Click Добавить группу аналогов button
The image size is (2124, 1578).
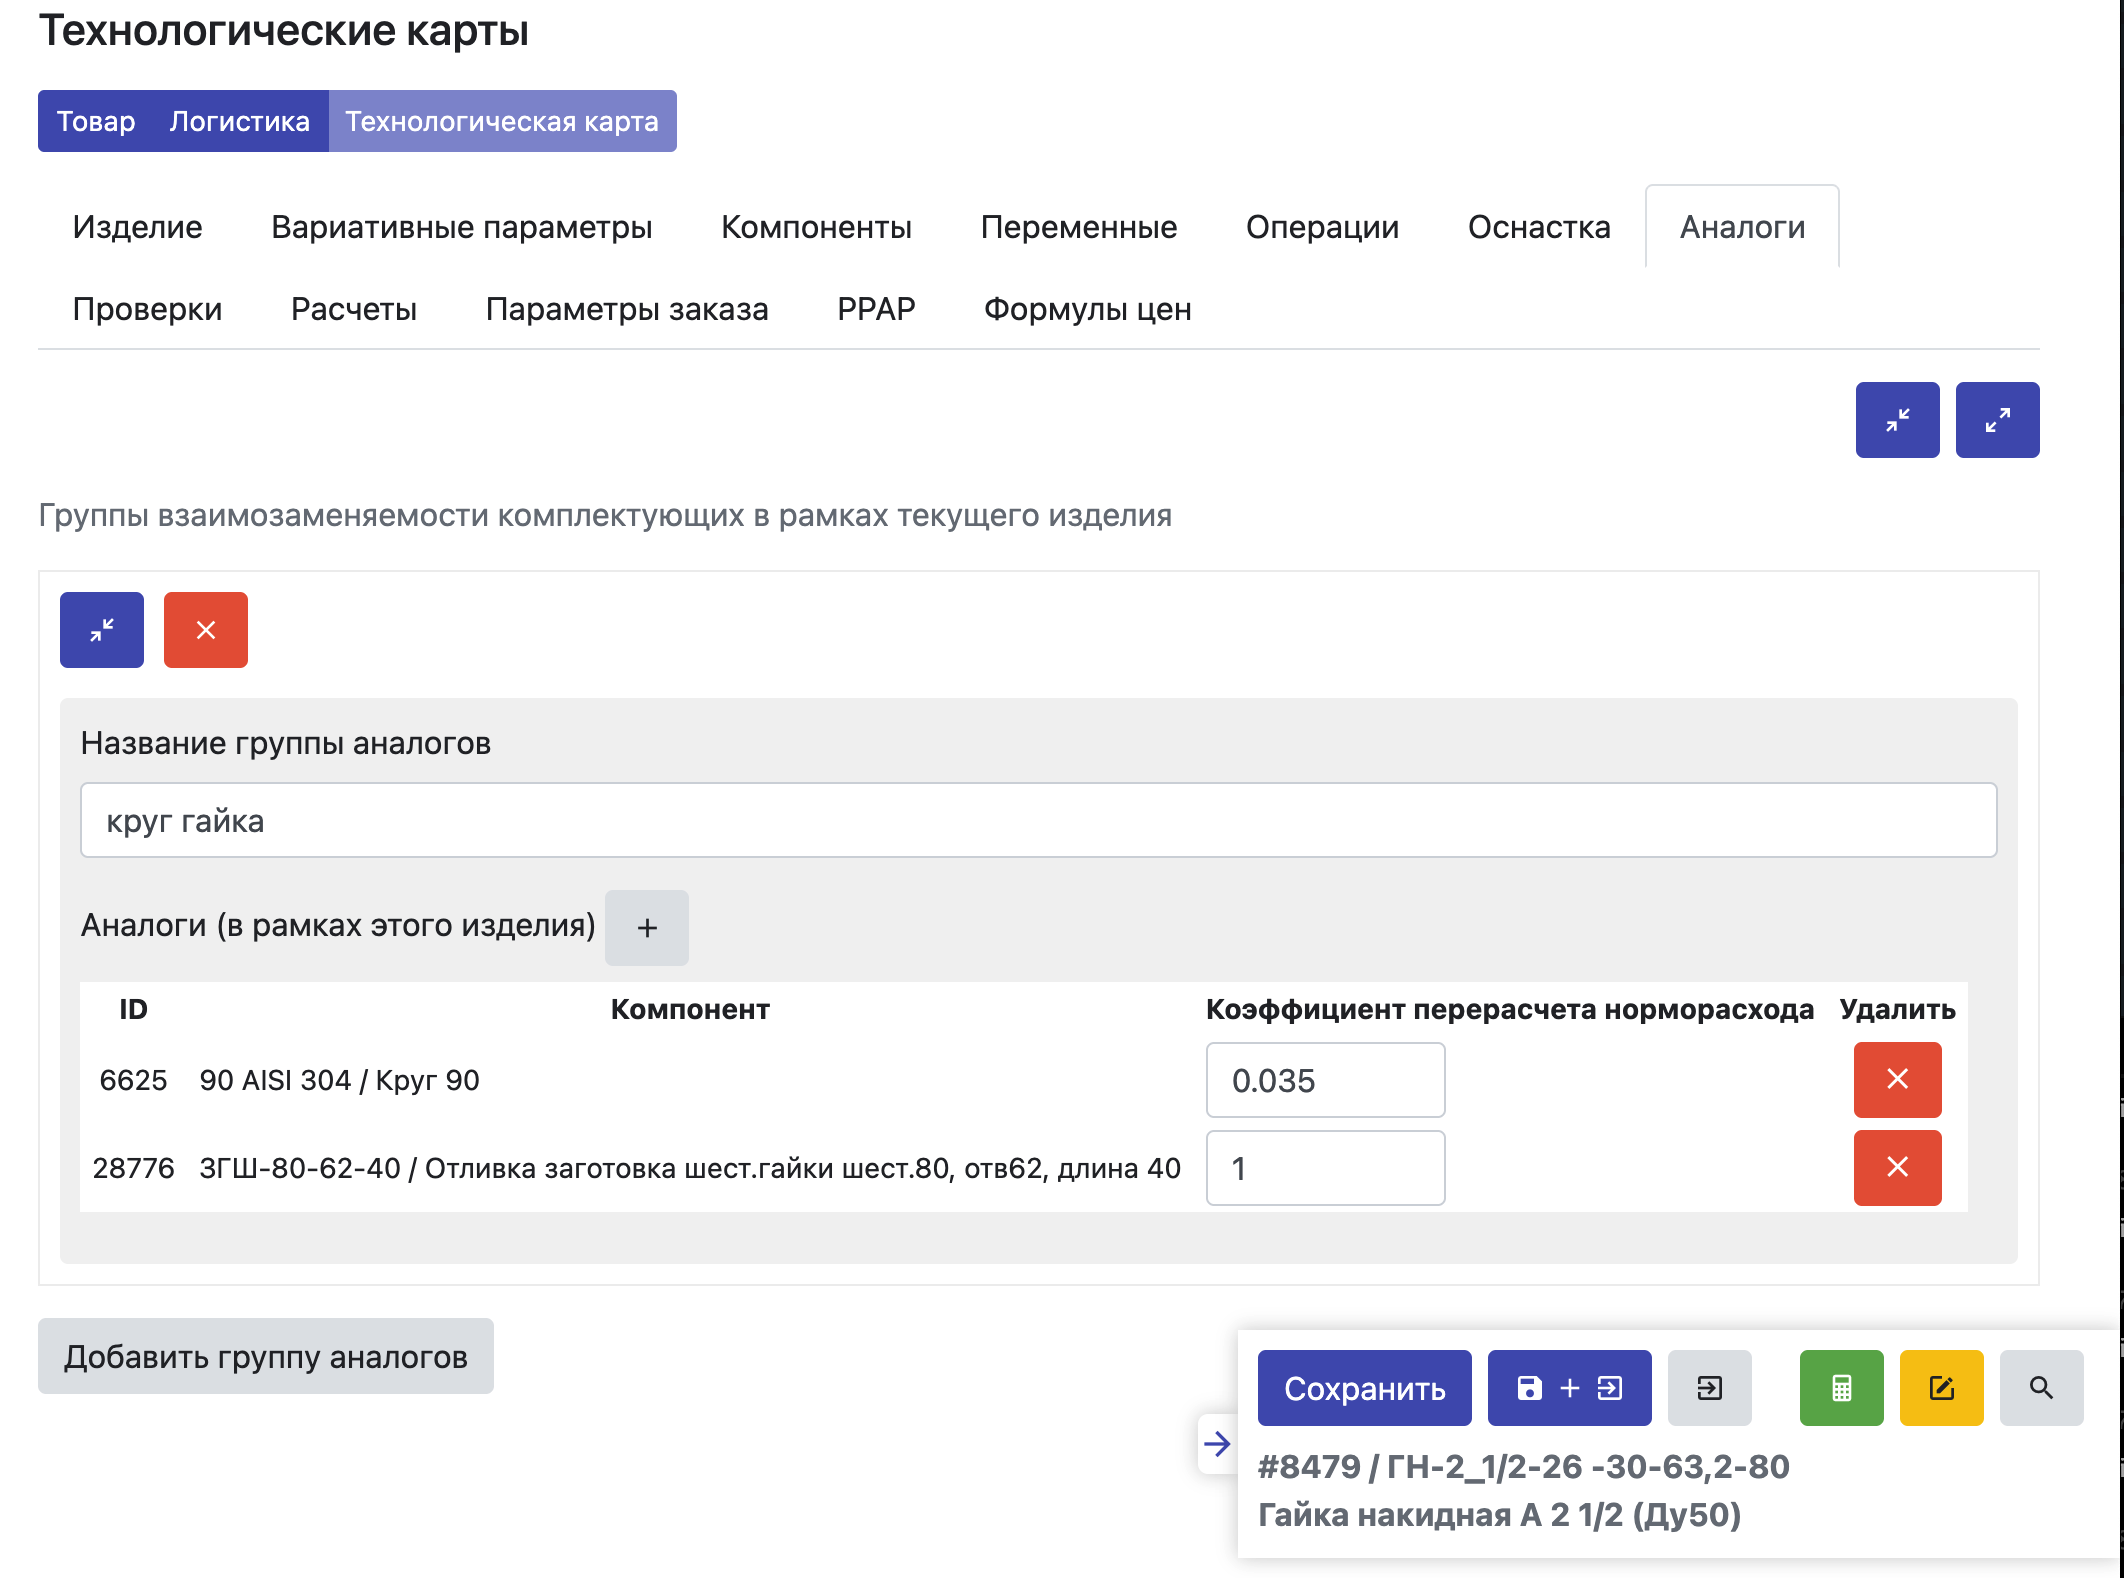coord(266,1356)
